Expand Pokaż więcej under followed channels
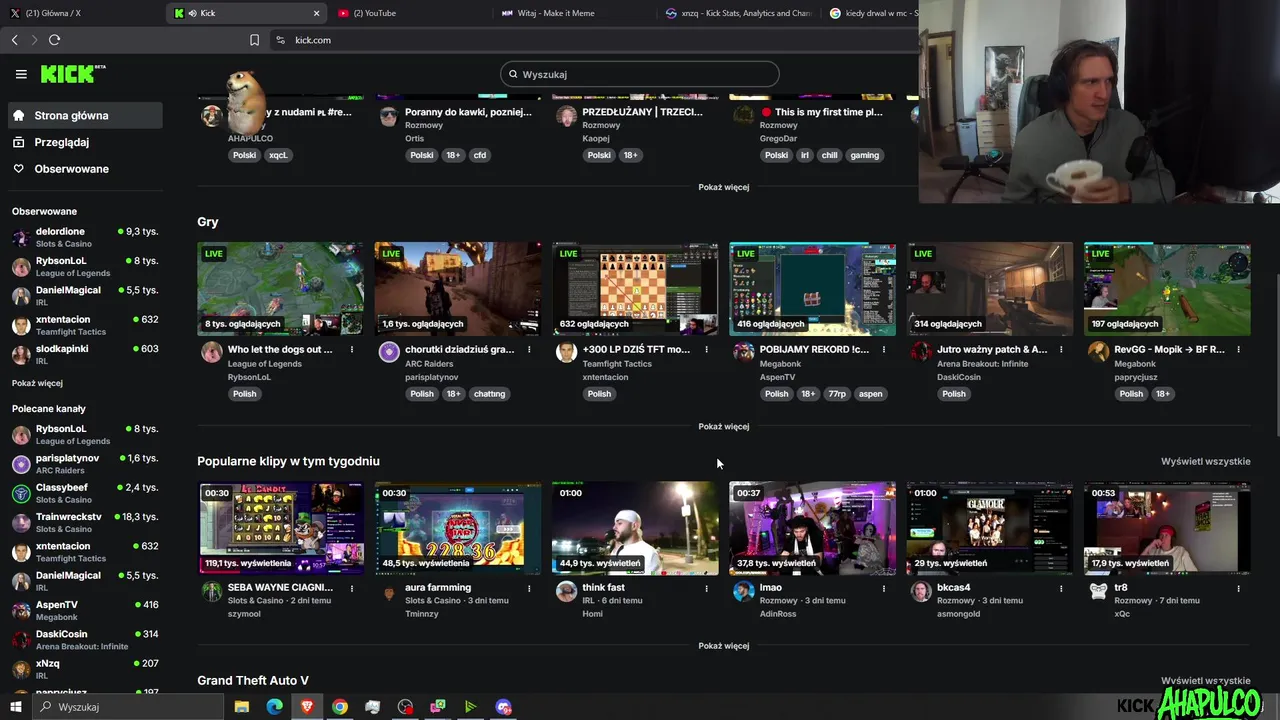 (37, 383)
